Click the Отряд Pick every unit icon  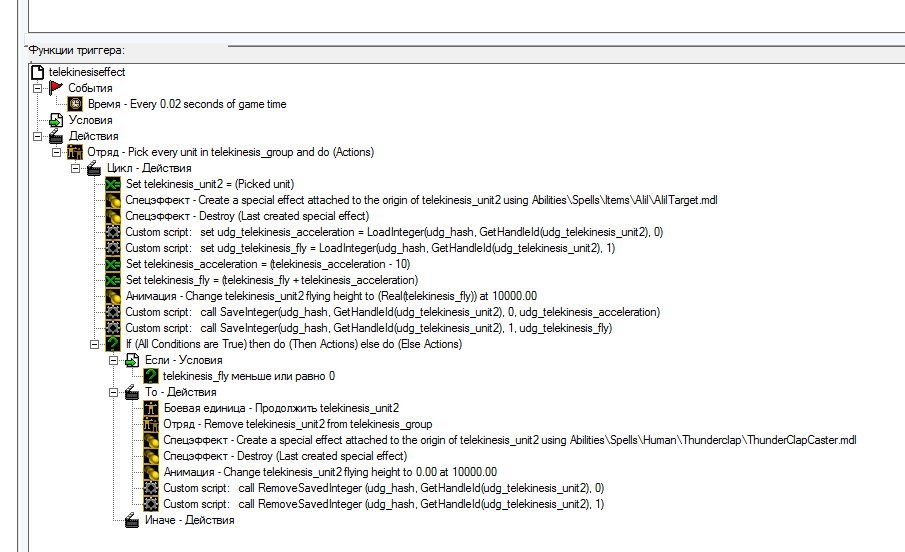pos(75,152)
